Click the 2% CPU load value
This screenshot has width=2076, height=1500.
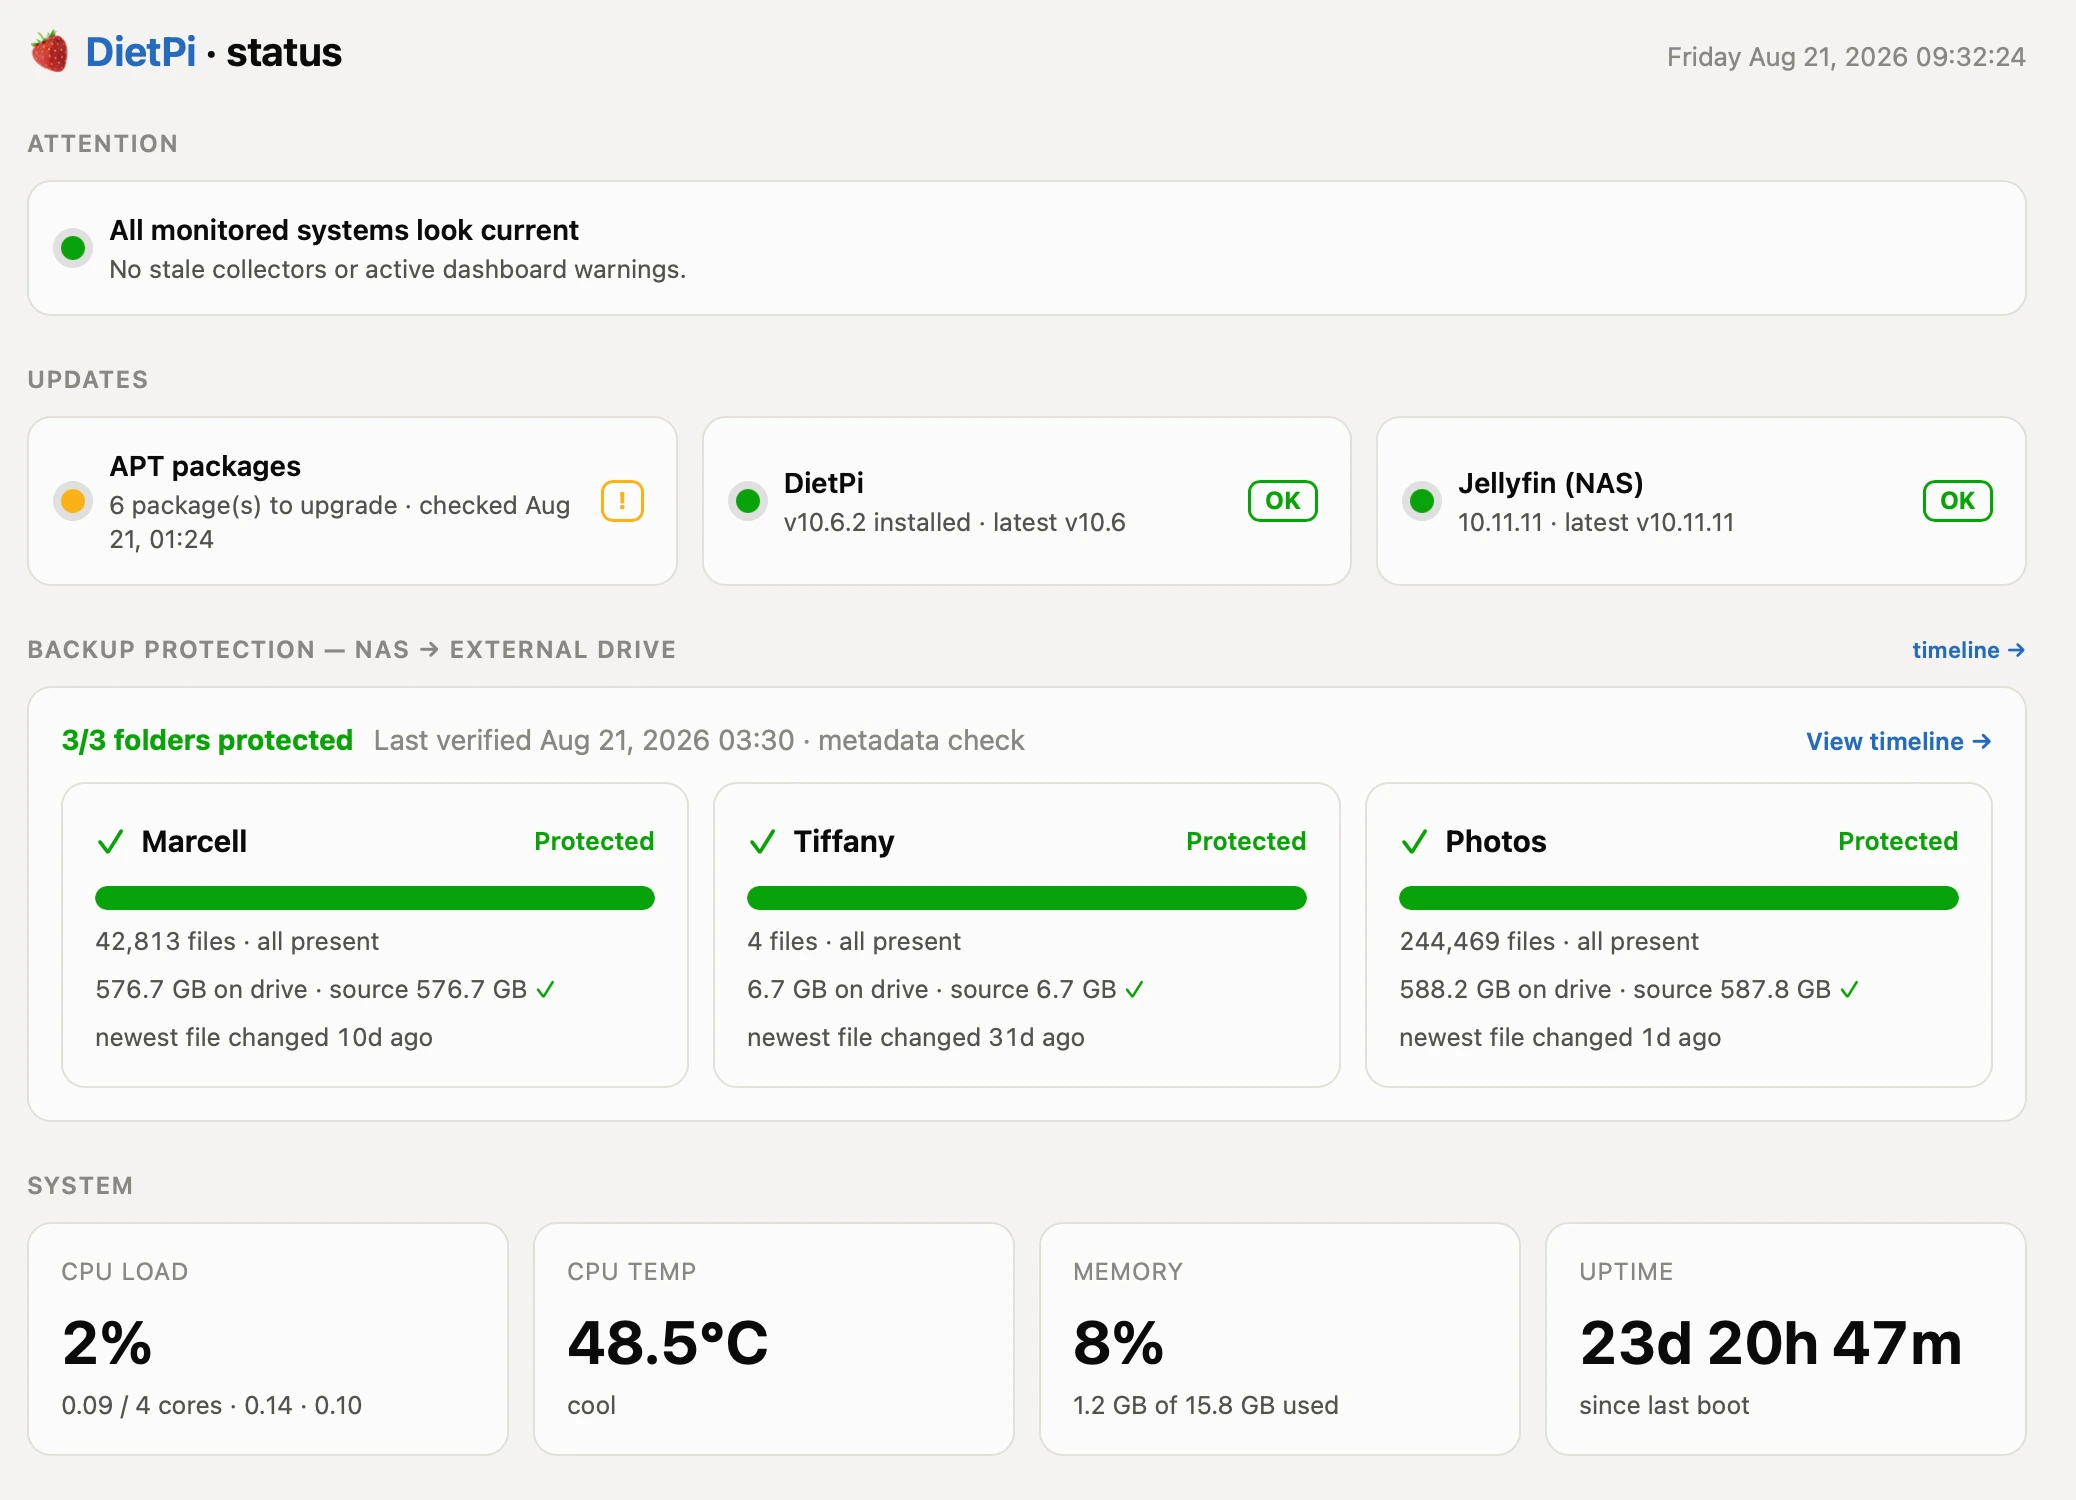(107, 1342)
